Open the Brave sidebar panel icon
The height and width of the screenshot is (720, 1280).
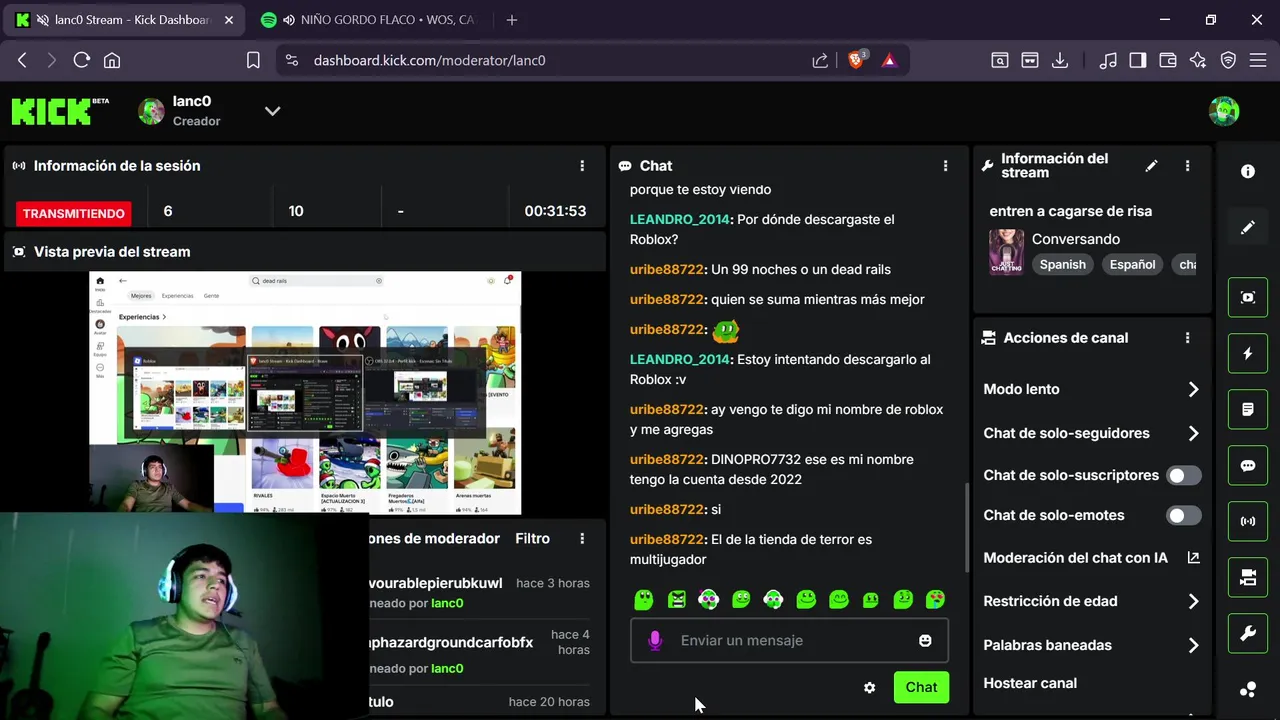[x=1137, y=60]
